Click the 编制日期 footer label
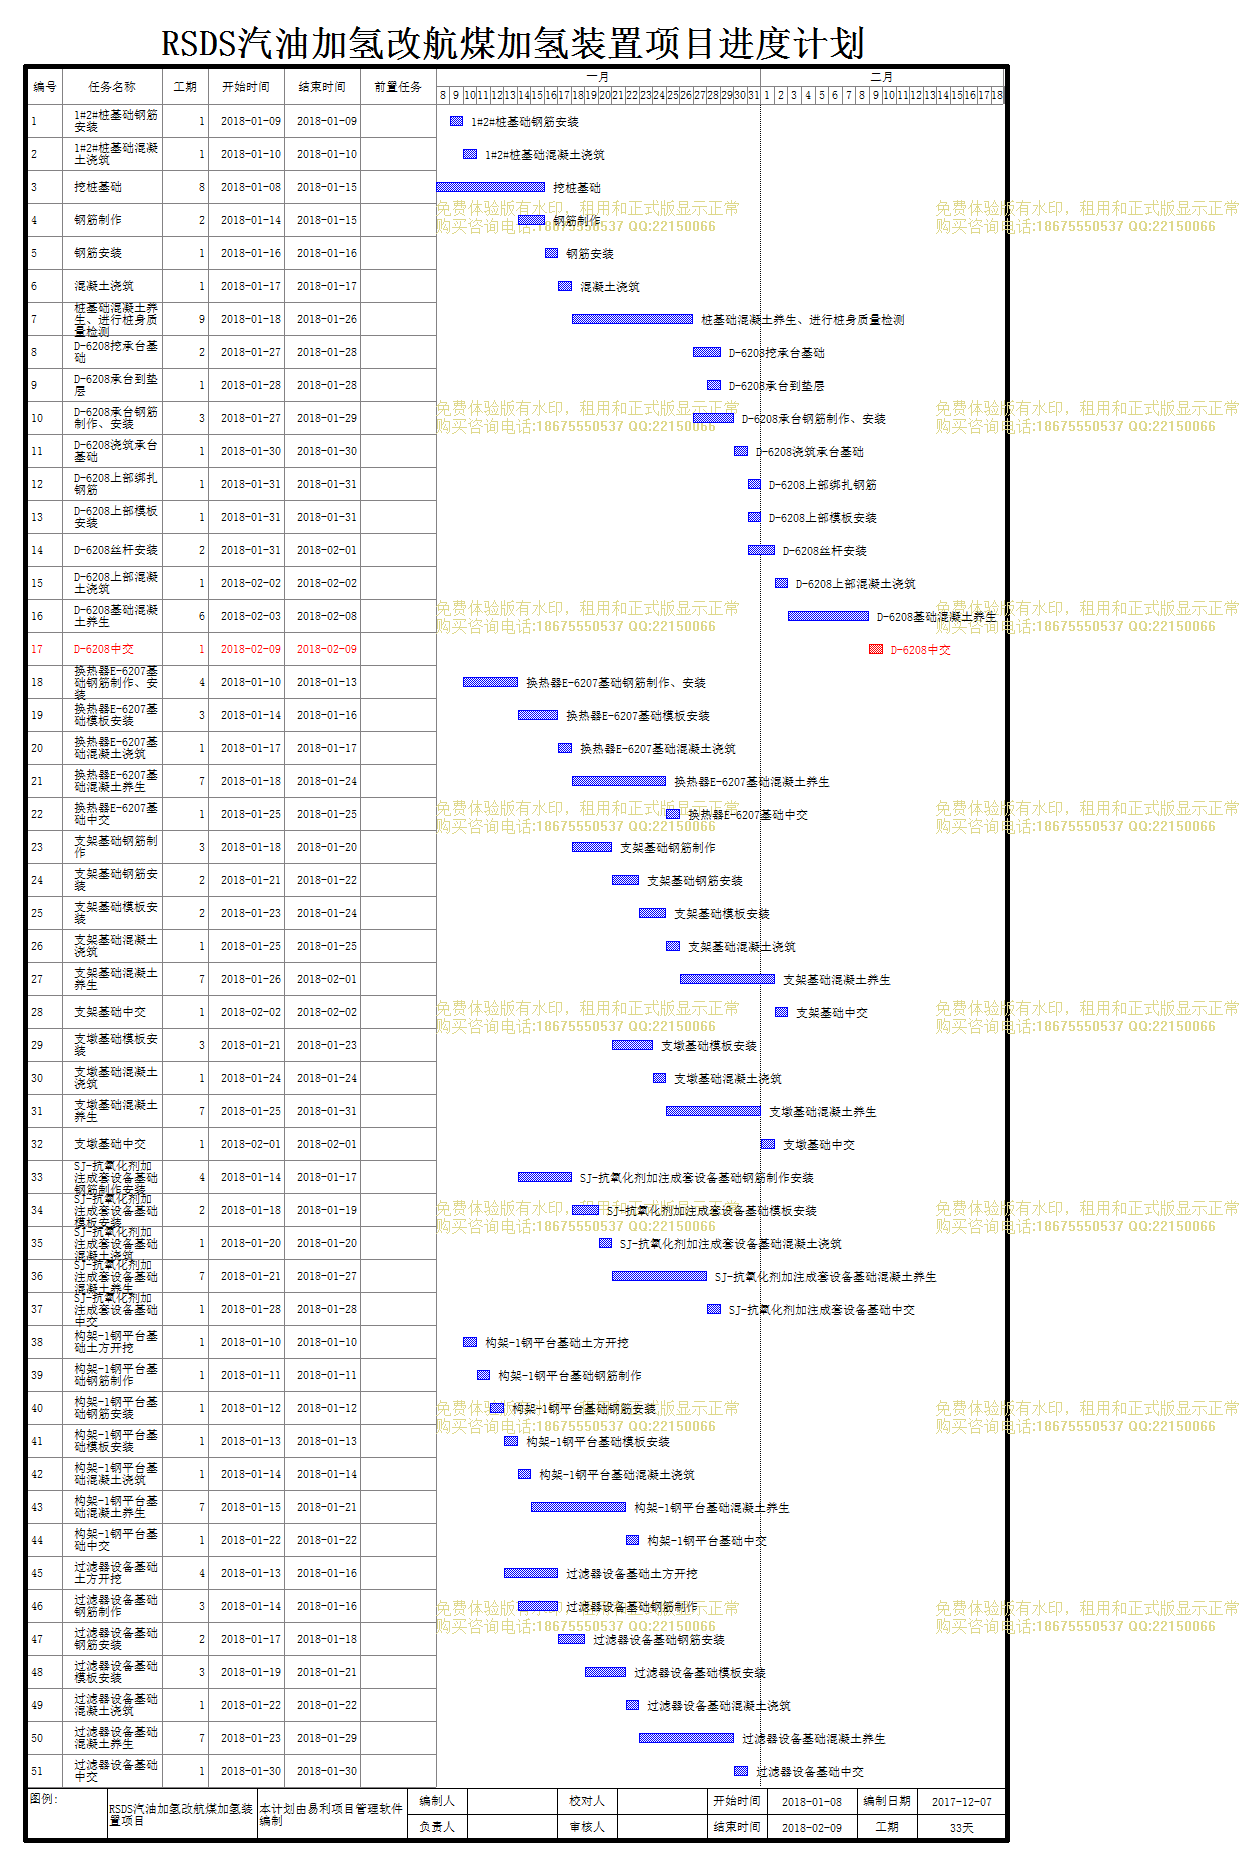The height and width of the screenshot is (1864, 1239). pos(887,1801)
